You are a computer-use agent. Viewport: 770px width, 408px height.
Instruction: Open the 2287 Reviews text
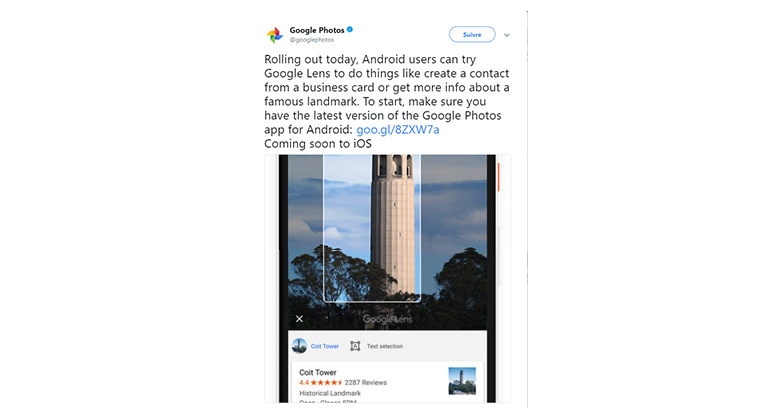tap(365, 382)
